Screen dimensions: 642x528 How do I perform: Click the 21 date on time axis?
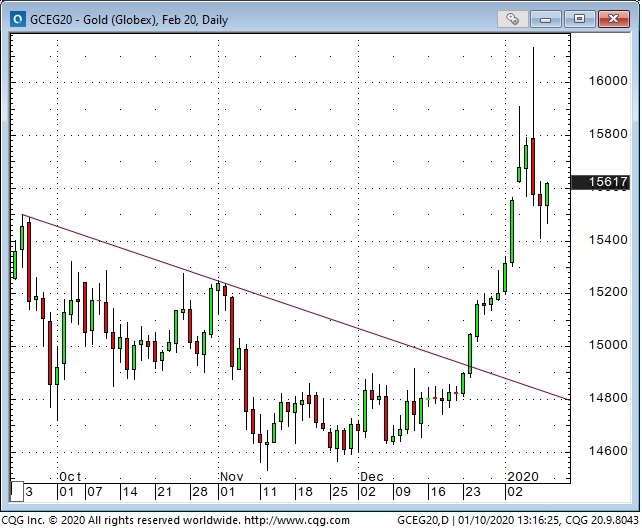point(165,492)
